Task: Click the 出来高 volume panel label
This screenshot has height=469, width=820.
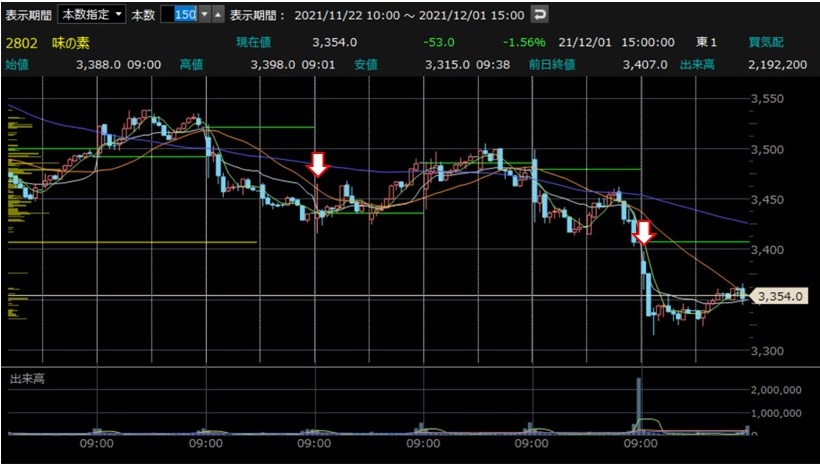Action: (x=27, y=379)
